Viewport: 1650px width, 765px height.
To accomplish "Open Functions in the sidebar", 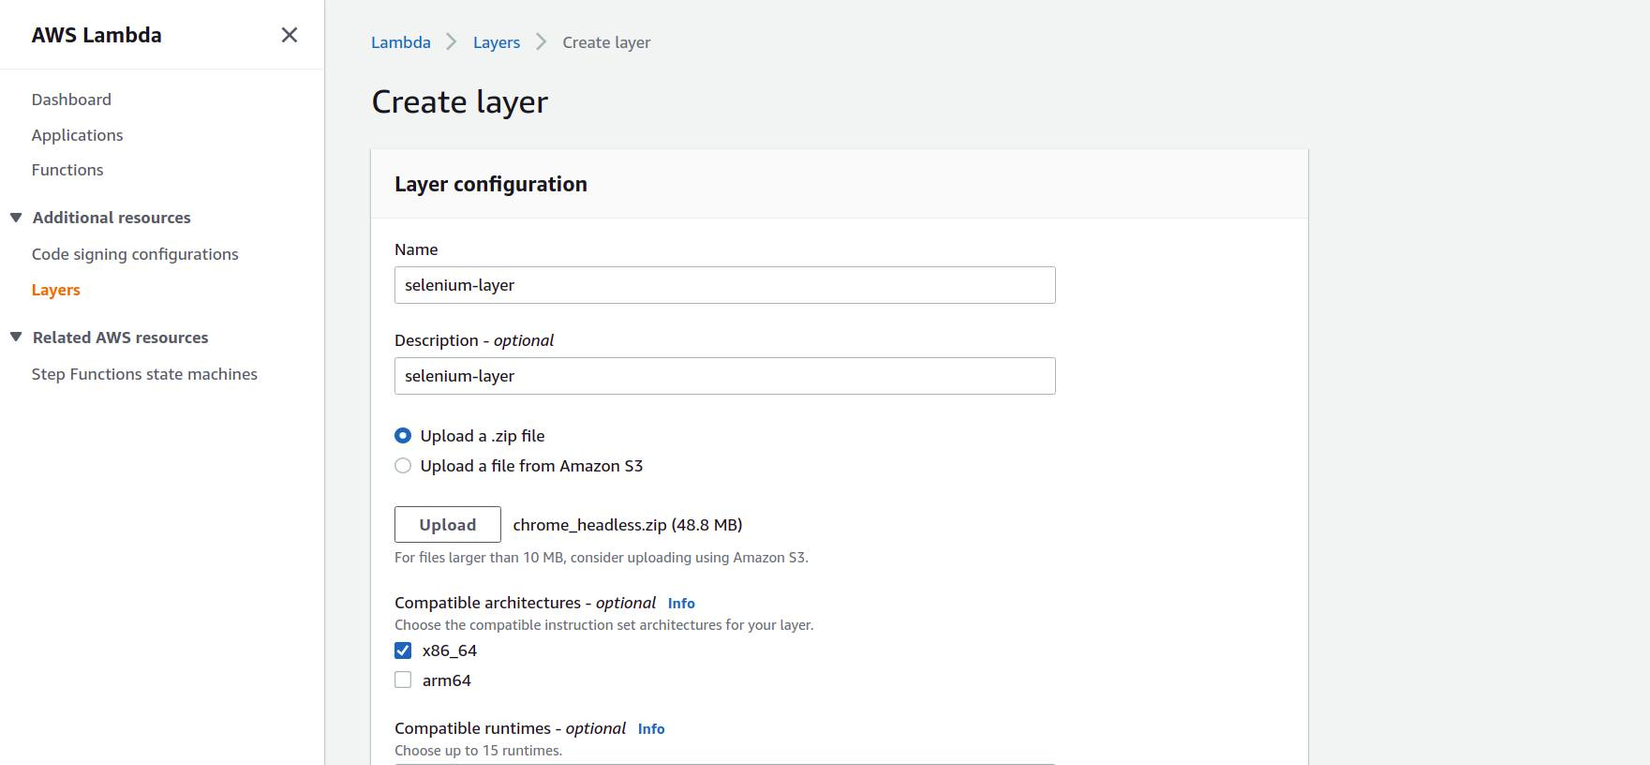I will click(67, 170).
